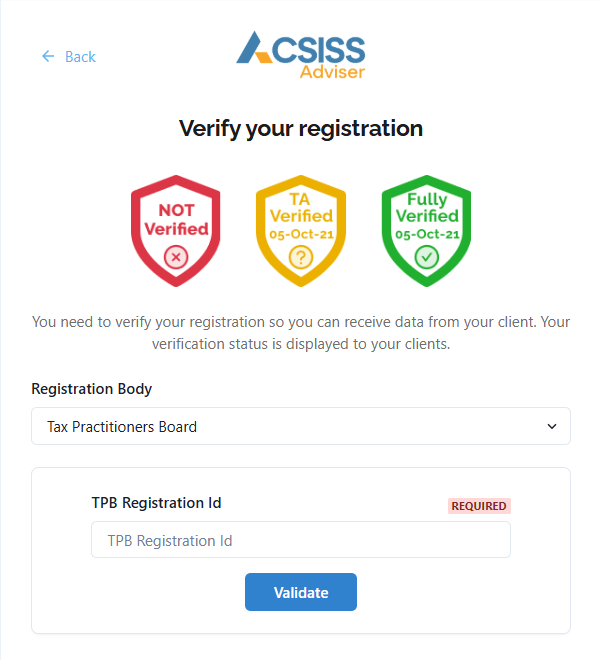Click the chevron arrow of Tax Practitioners Board select
This screenshot has height=660, width=600.
click(551, 427)
